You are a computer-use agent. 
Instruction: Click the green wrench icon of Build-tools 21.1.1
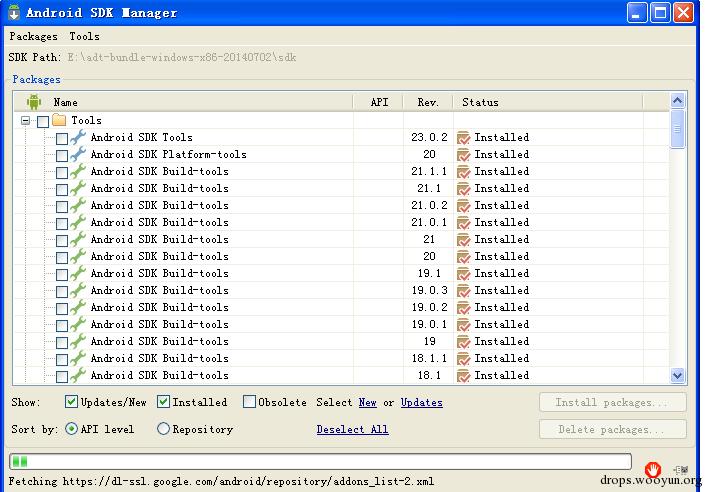click(78, 171)
